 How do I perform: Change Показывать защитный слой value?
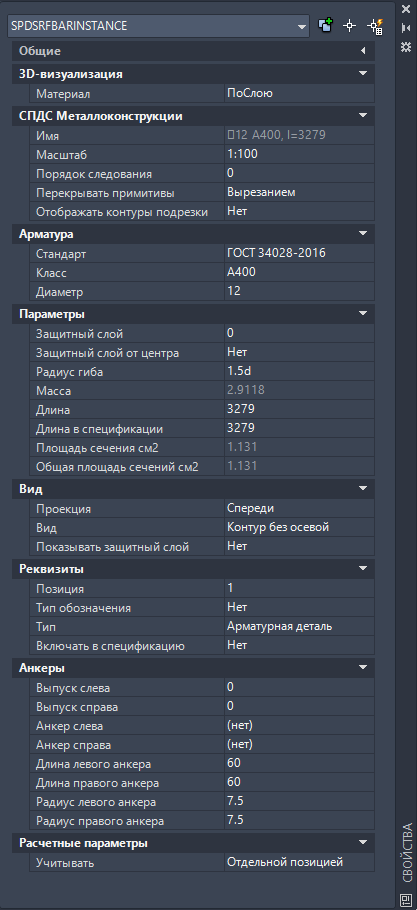pyautogui.click(x=299, y=547)
